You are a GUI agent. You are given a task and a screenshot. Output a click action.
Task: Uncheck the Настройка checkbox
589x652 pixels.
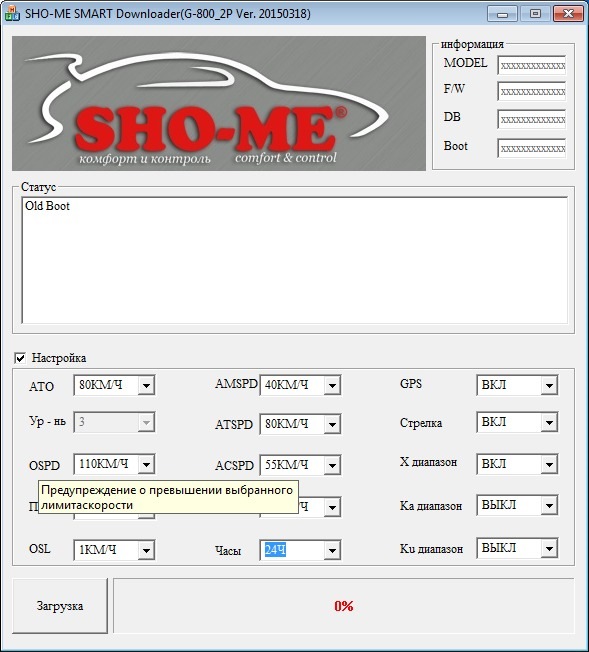(20, 358)
